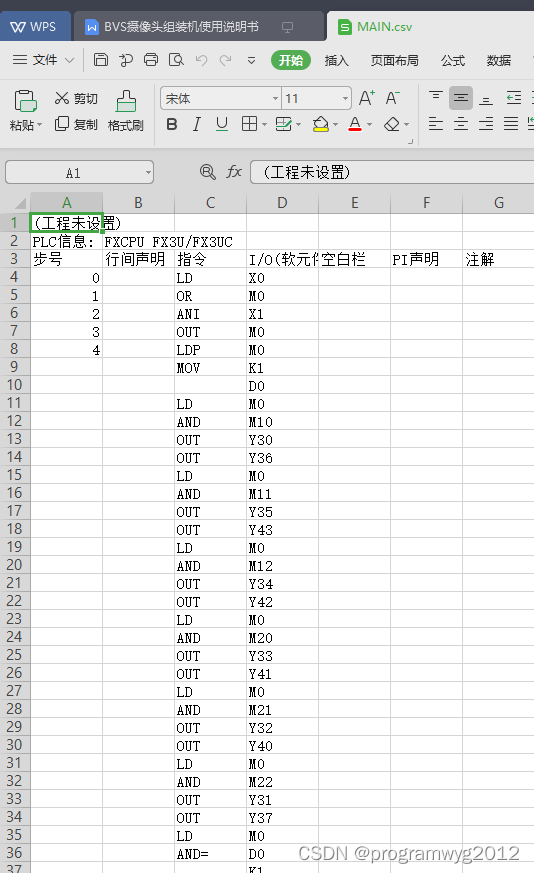Viewport: 534px width, 873px height.
Task: Click cell containing AND=
Action: (x=210, y=854)
